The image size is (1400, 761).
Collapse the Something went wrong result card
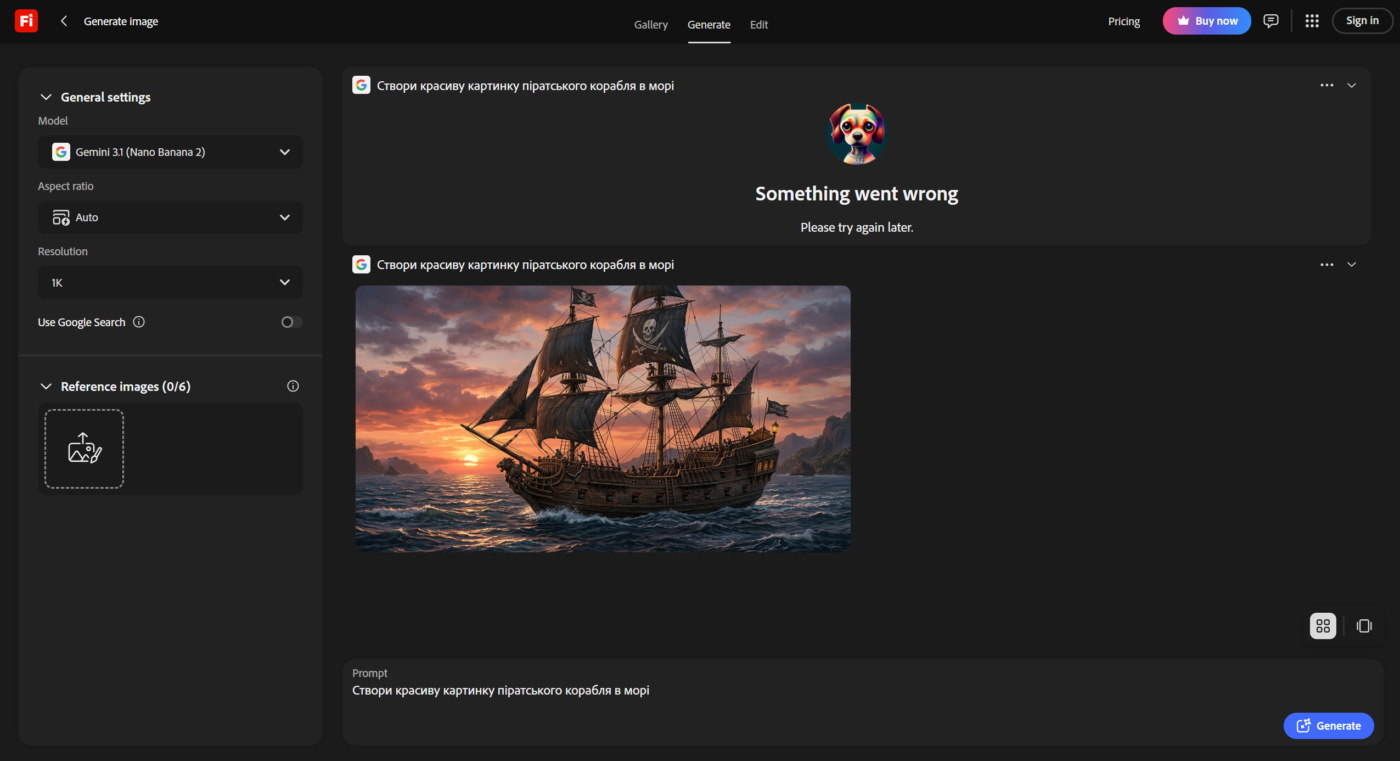coord(1352,85)
